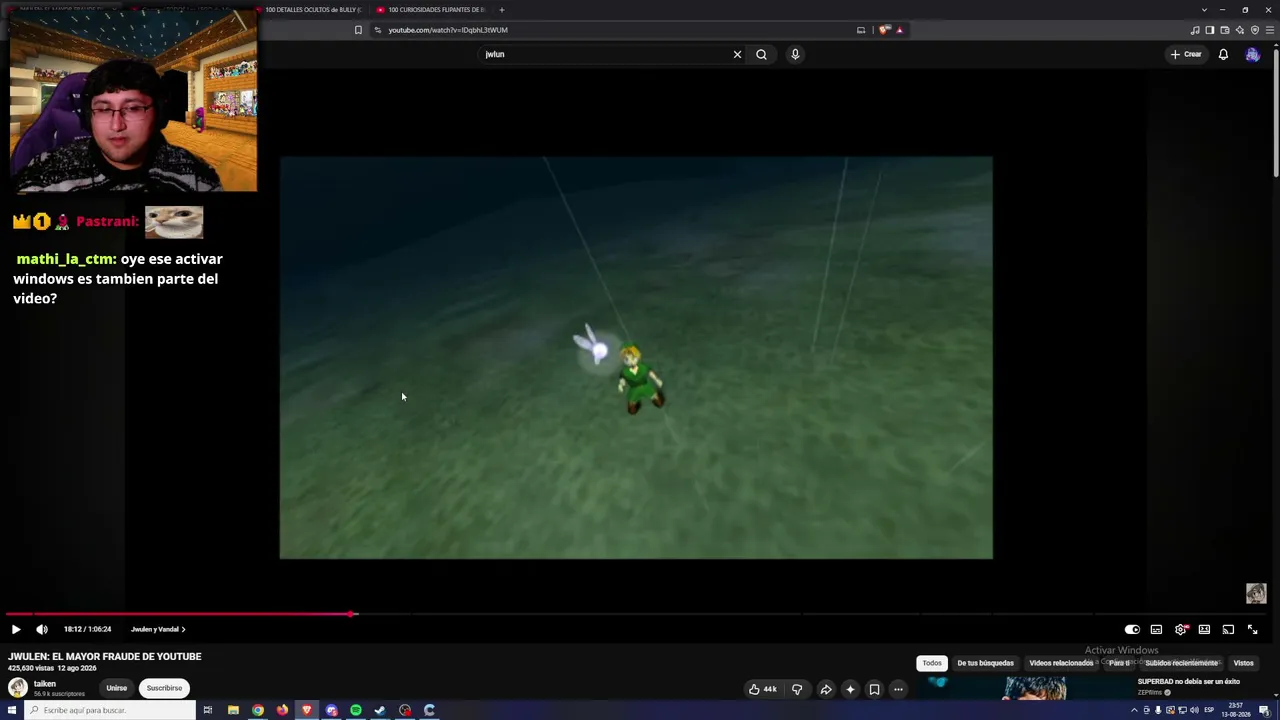Open Firefox from the taskbar
The width and height of the screenshot is (1280, 720).
click(282, 710)
